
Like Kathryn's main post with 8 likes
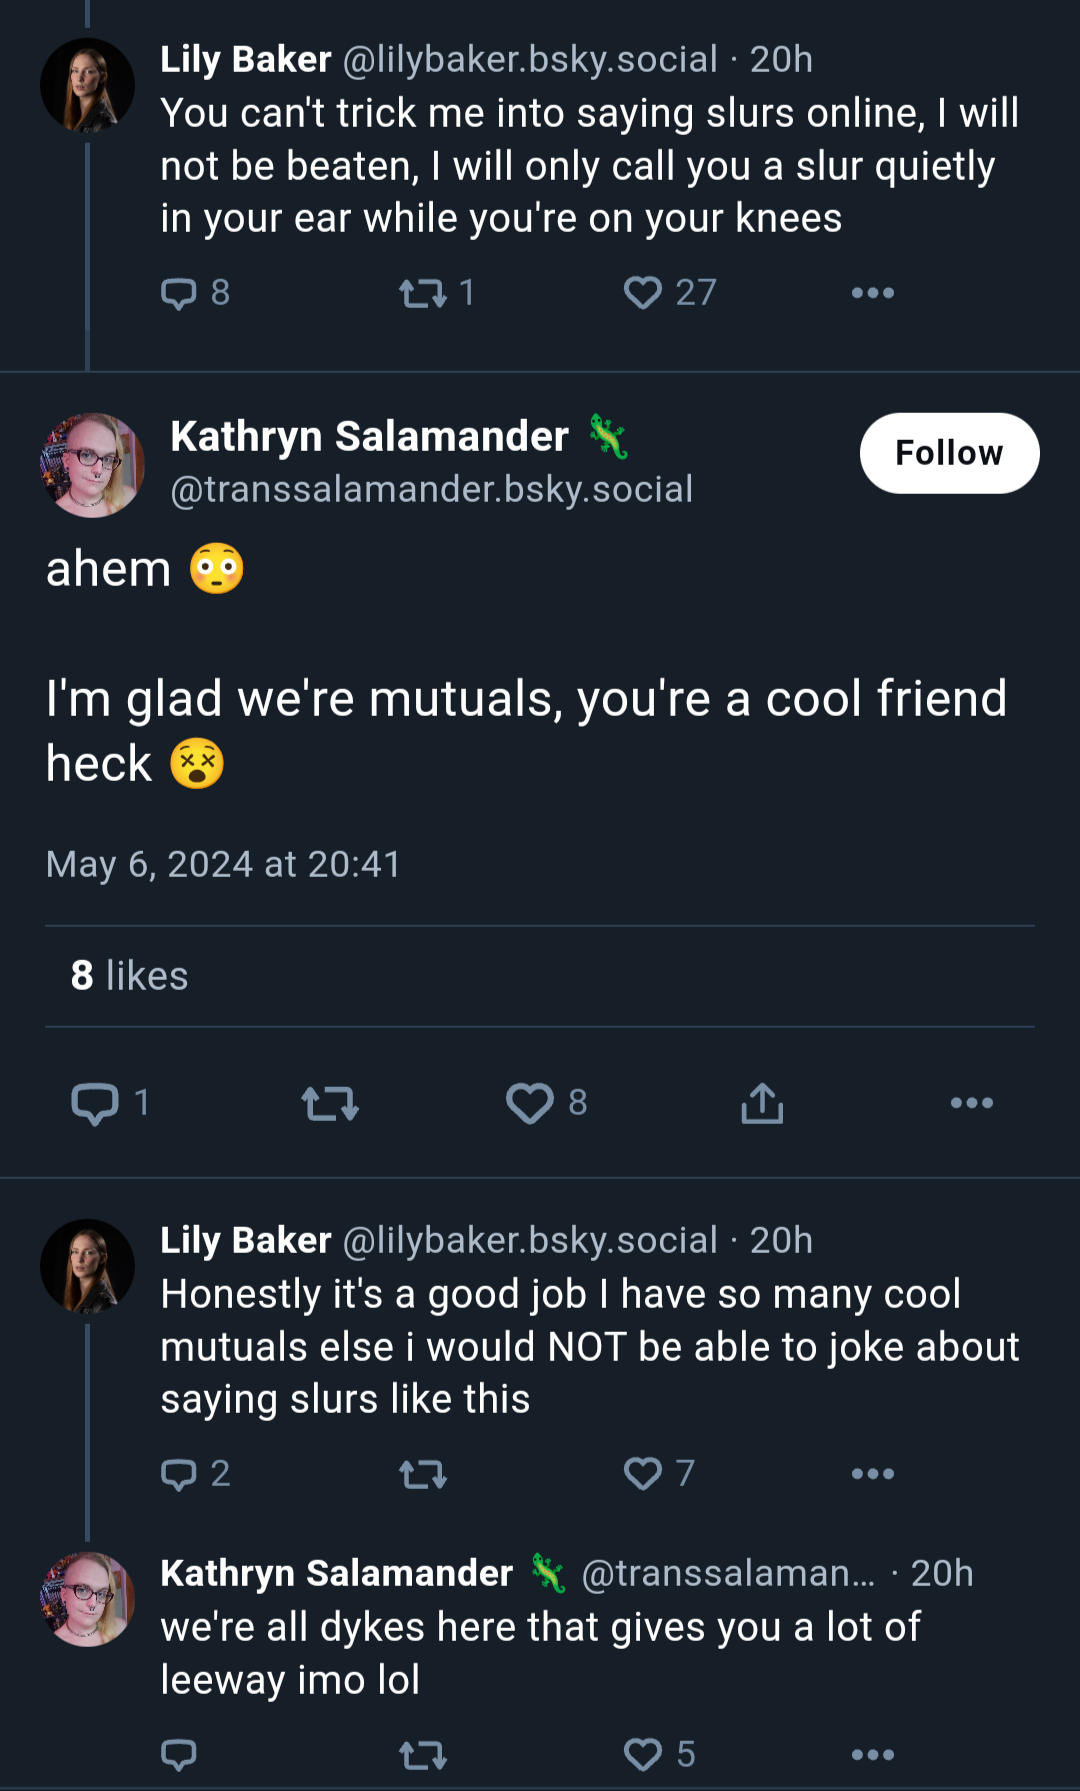tap(546, 1103)
